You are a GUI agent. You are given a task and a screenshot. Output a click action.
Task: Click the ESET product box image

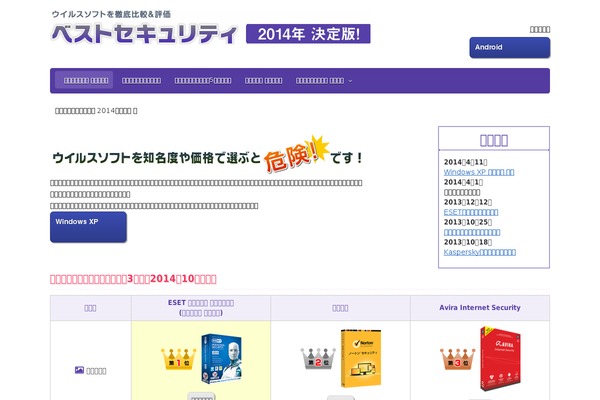tap(222, 359)
